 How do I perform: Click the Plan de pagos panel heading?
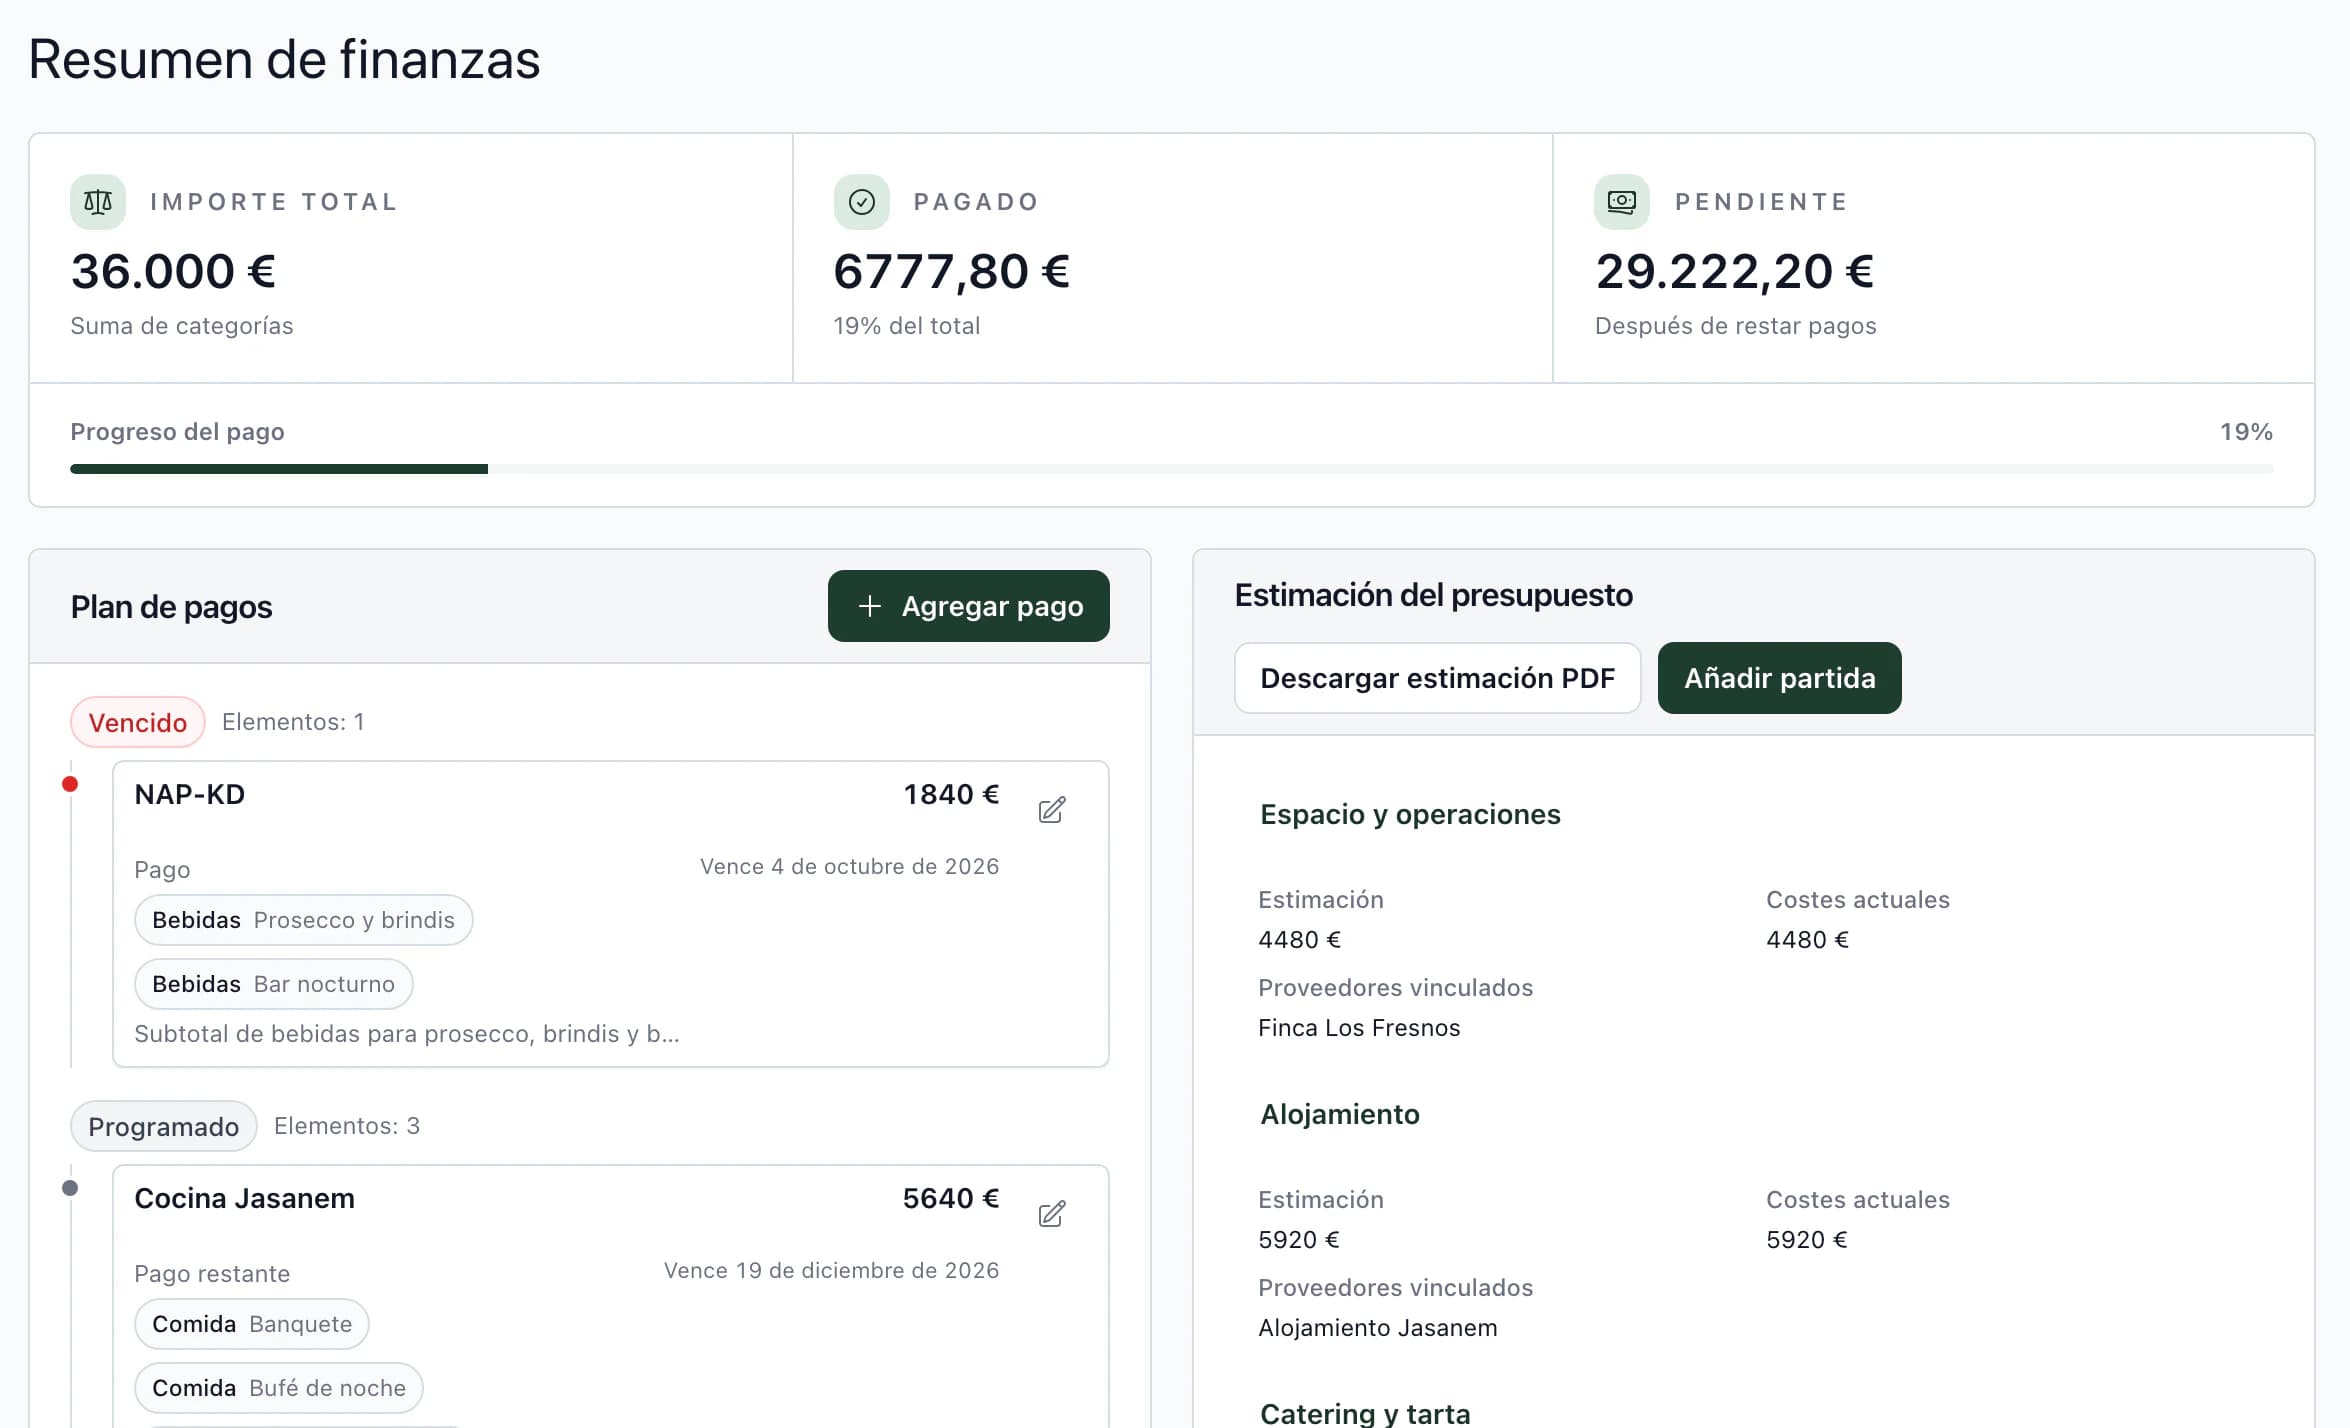(171, 607)
